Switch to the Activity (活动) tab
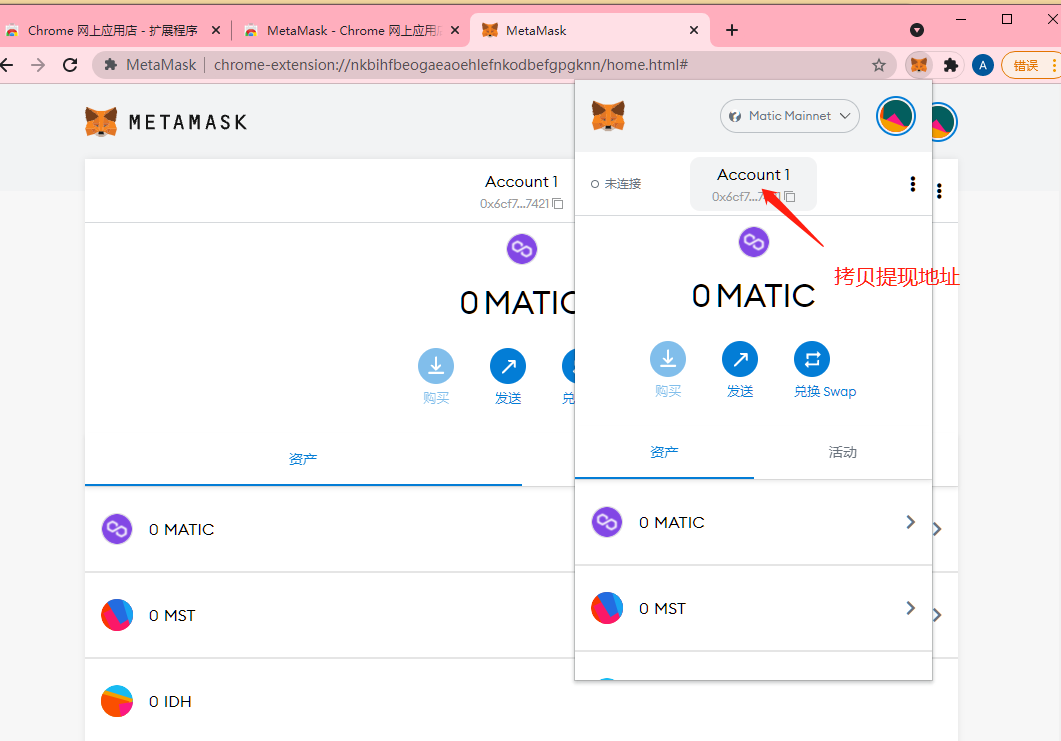The width and height of the screenshot is (1061, 741). [842, 453]
